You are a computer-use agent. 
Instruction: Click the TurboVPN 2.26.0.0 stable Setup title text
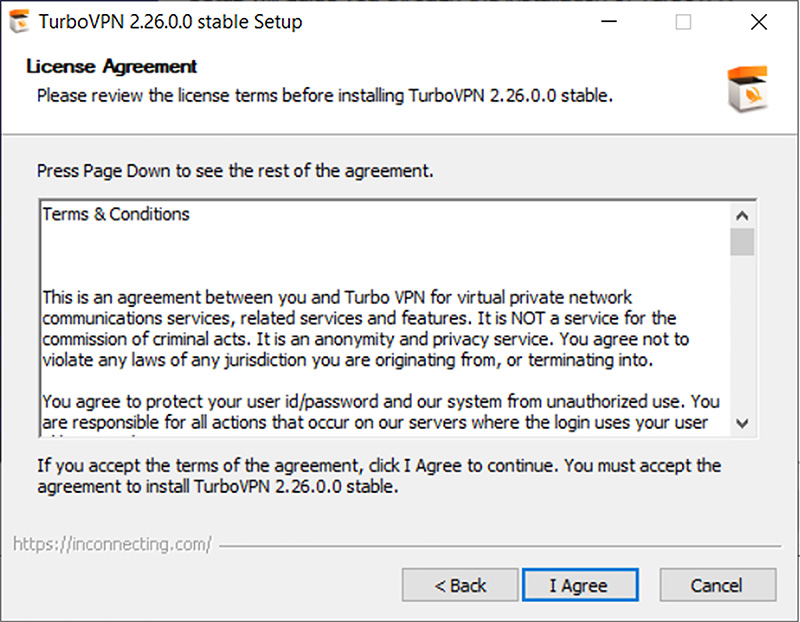[170, 22]
